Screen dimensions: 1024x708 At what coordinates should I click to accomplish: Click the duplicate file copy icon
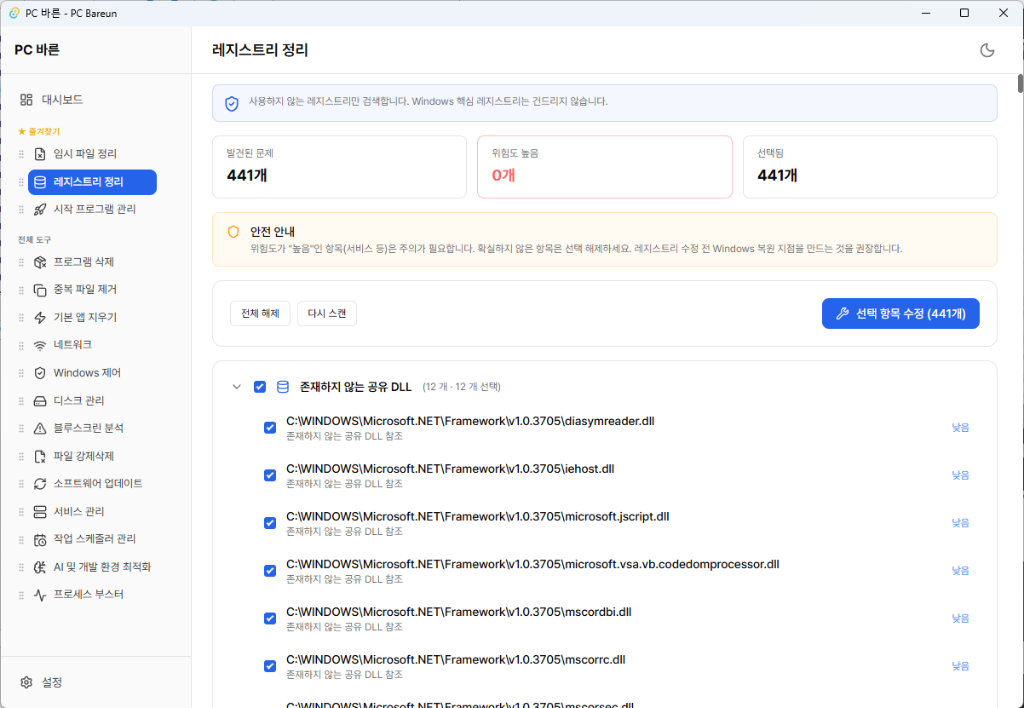point(40,289)
